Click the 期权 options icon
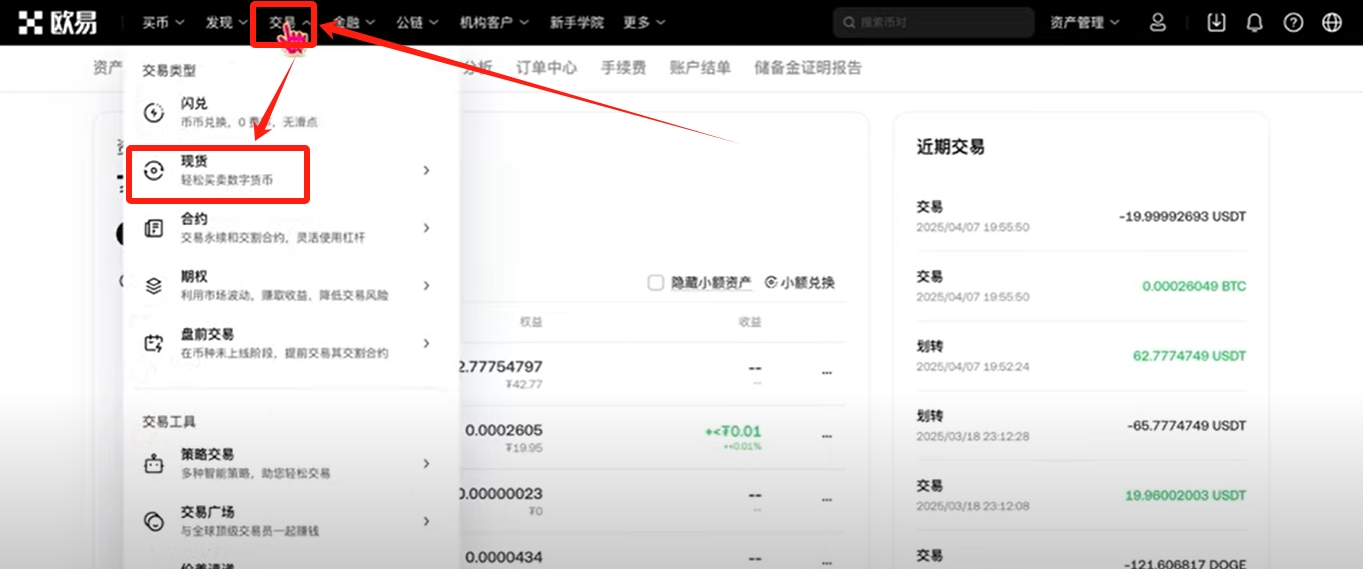 [x=153, y=286]
